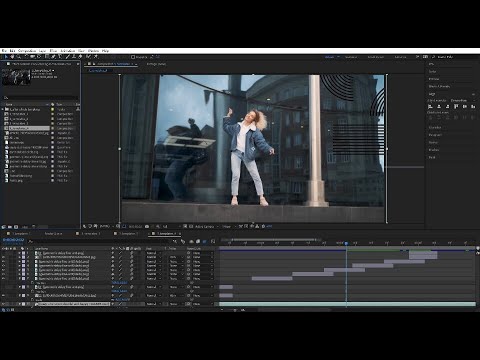The height and width of the screenshot is (360, 480).
Task: Open the Character panel
Action: (x=435, y=127)
